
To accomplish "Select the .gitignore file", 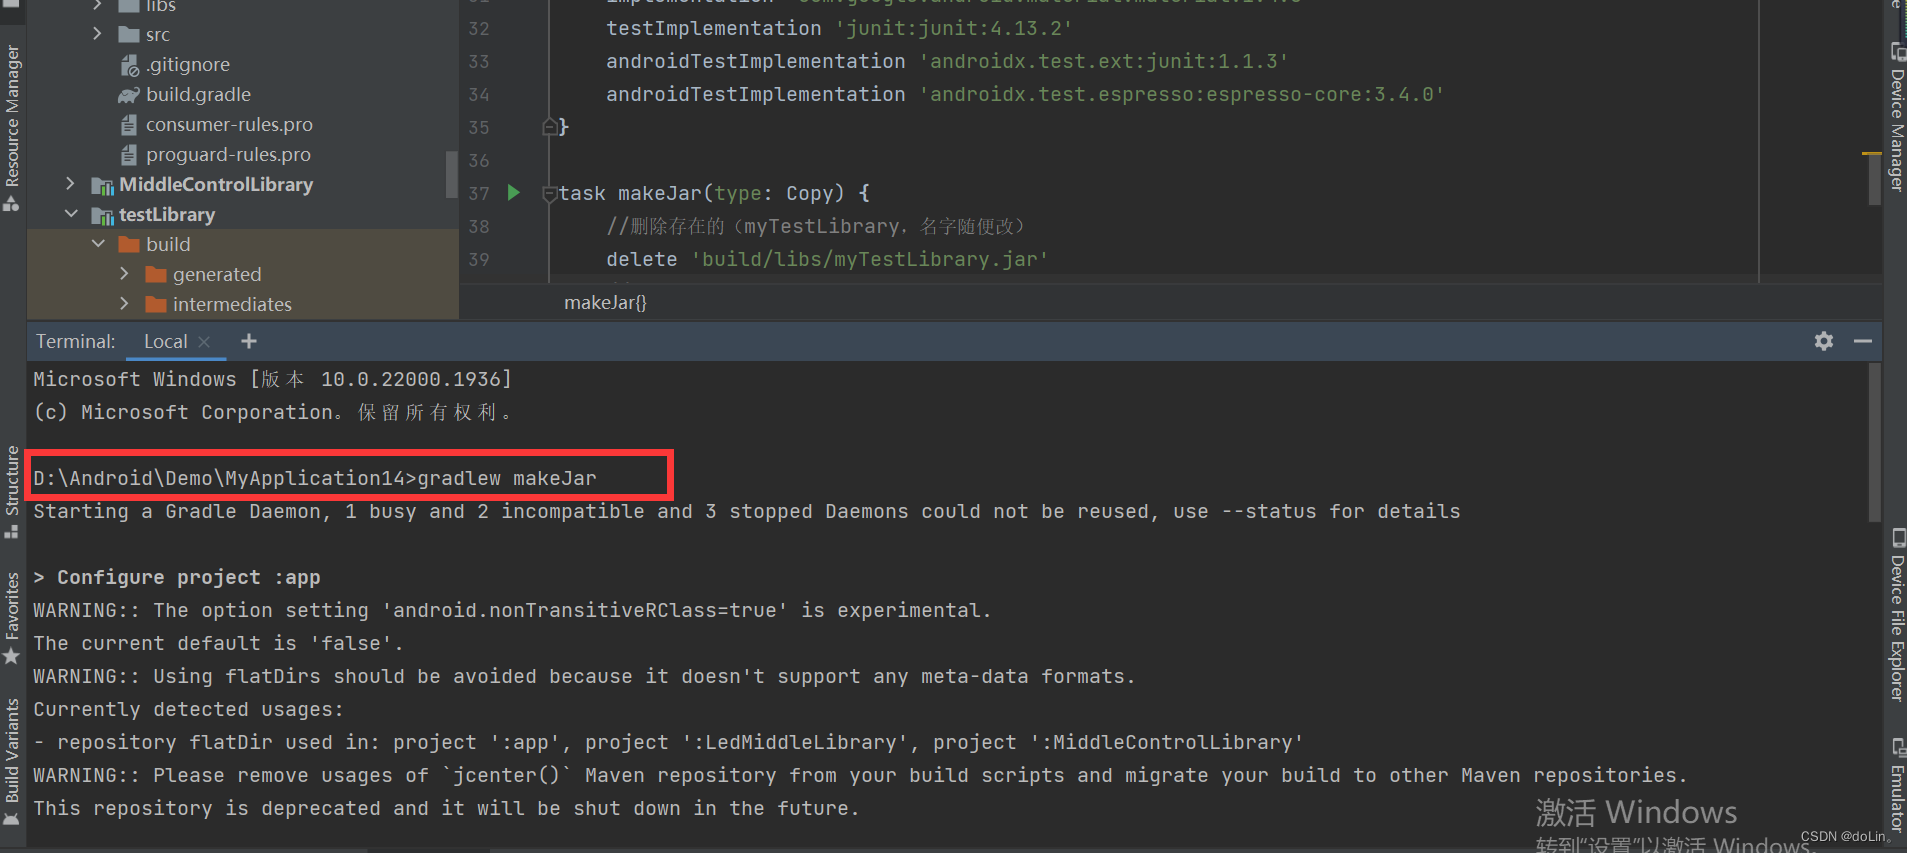I will click(x=188, y=64).
